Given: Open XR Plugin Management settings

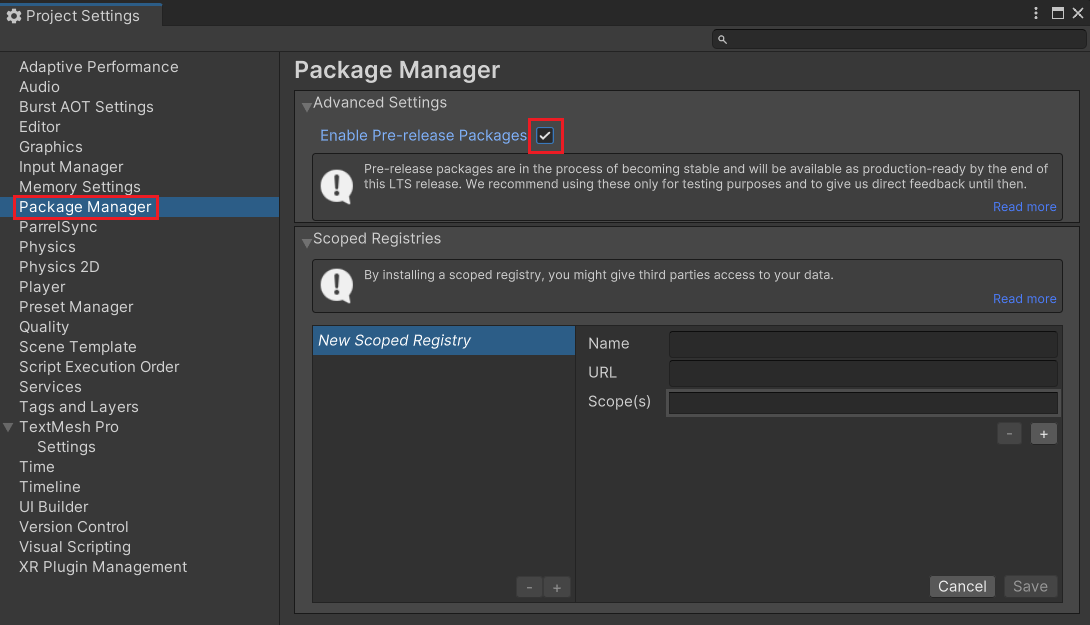Looking at the screenshot, I should (103, 567).
